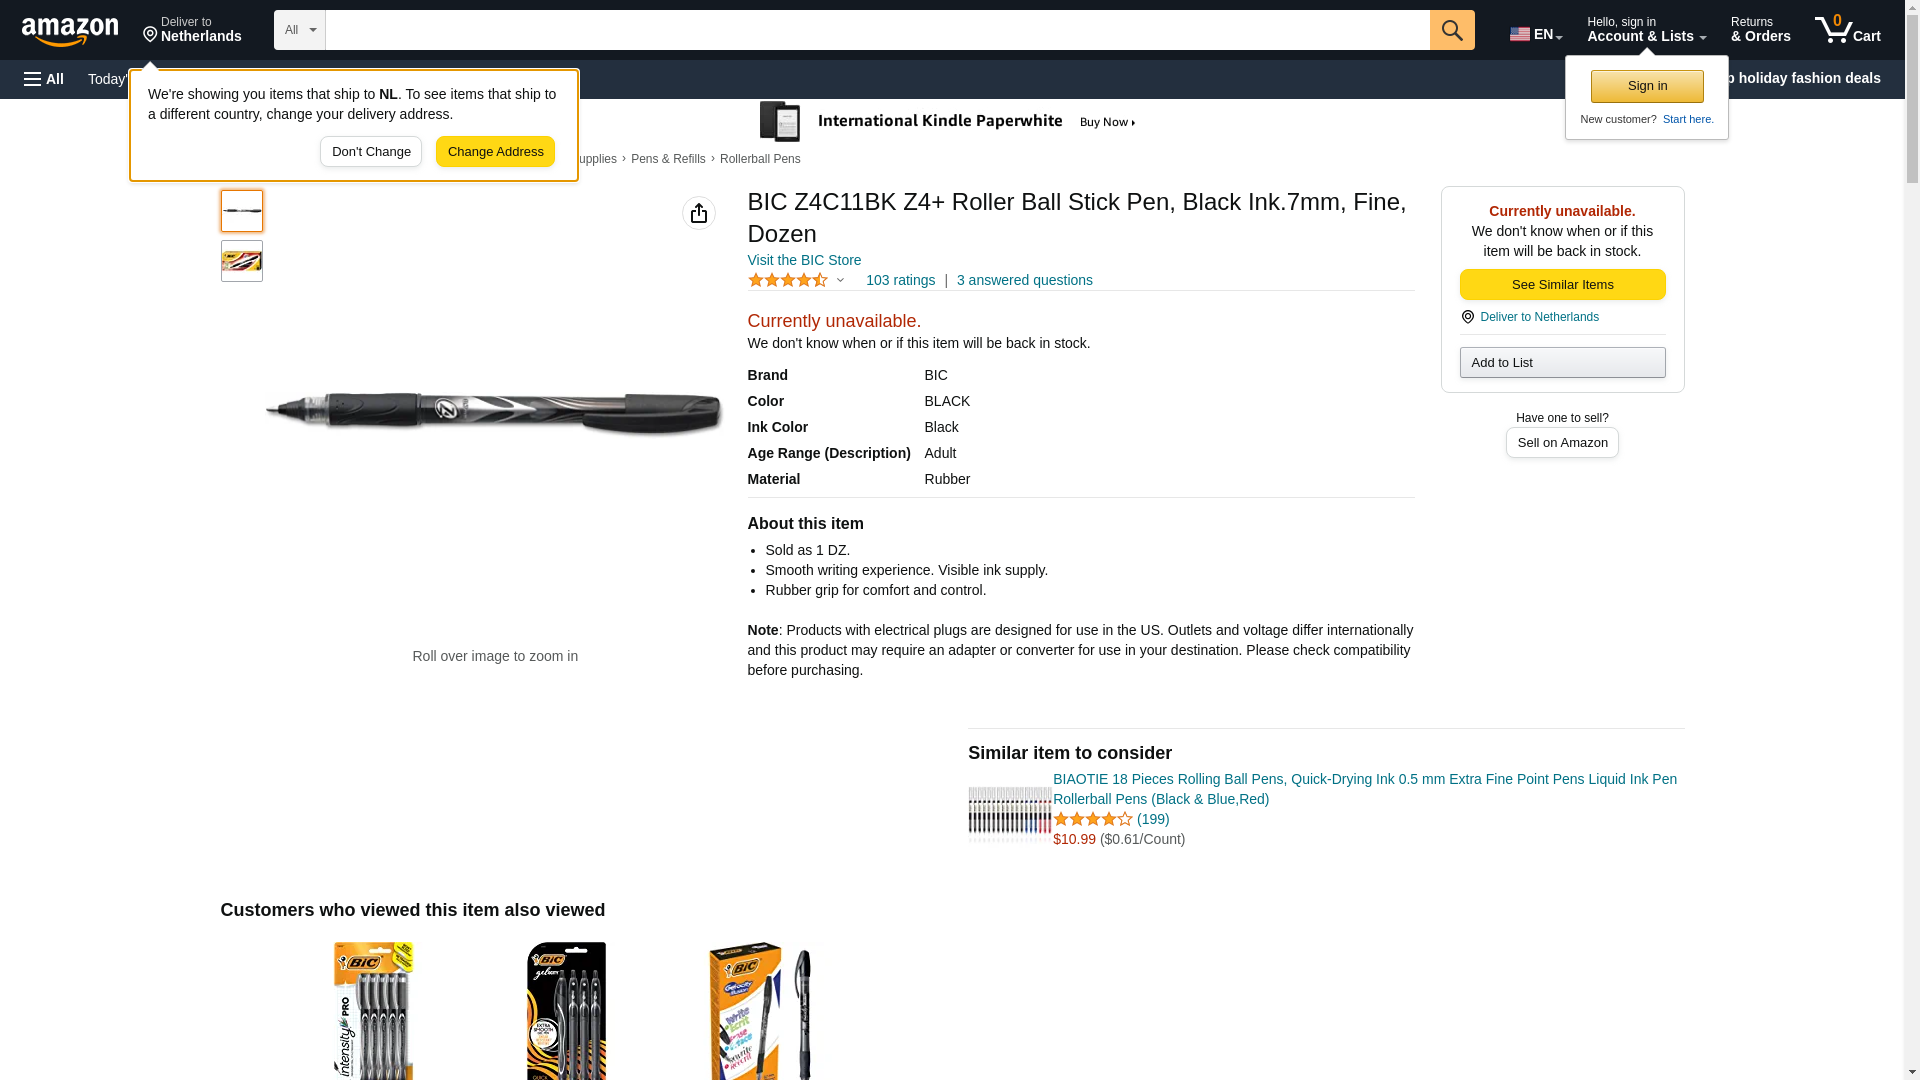Open the EN language selector

tap(1535, 34)
